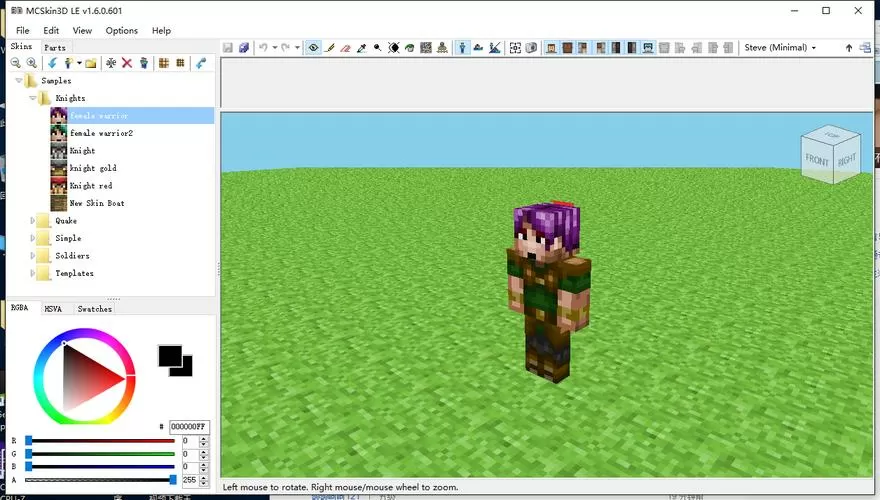Viewport: 880px width, 500px height.
Task: Toggle helmet overlay visibility
Action: click(648, 48)
